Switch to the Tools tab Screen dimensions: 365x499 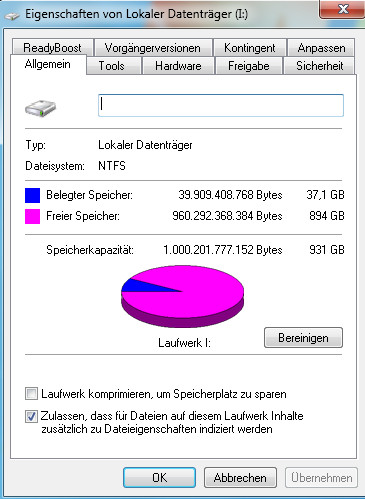point(112,66)
